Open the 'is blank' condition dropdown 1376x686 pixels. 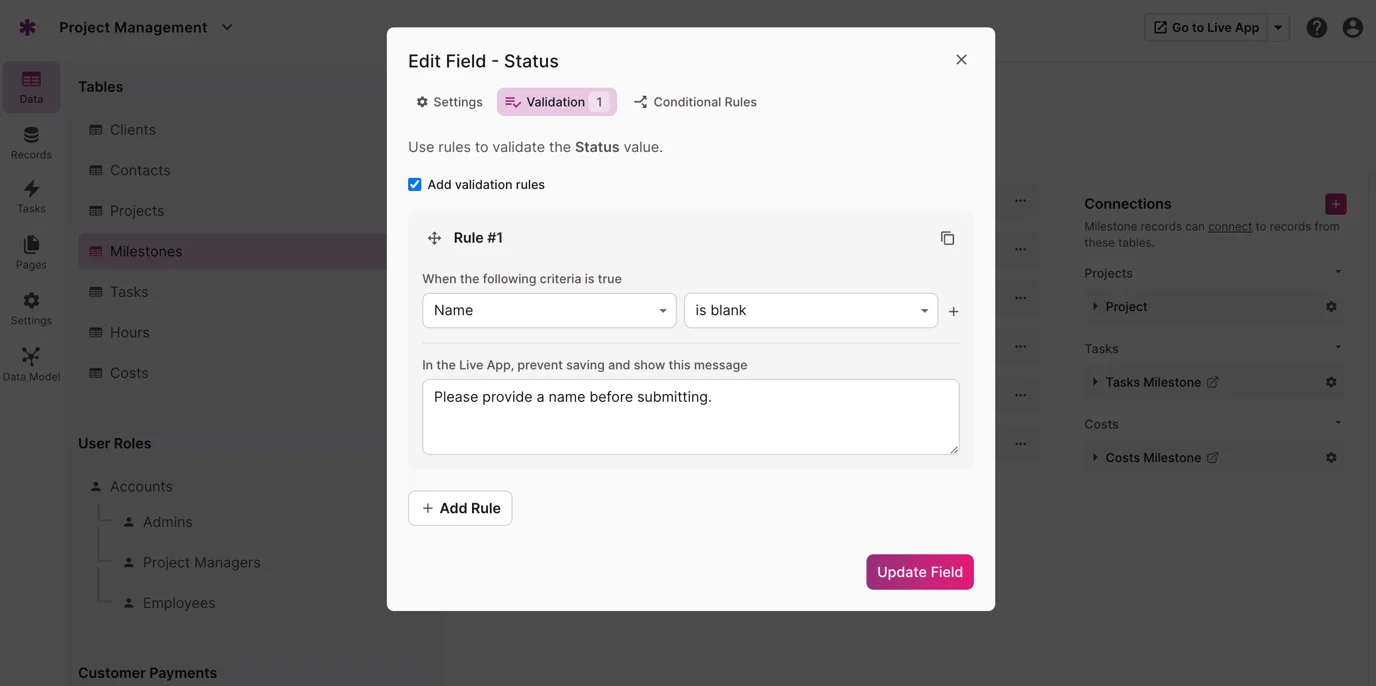810,311
